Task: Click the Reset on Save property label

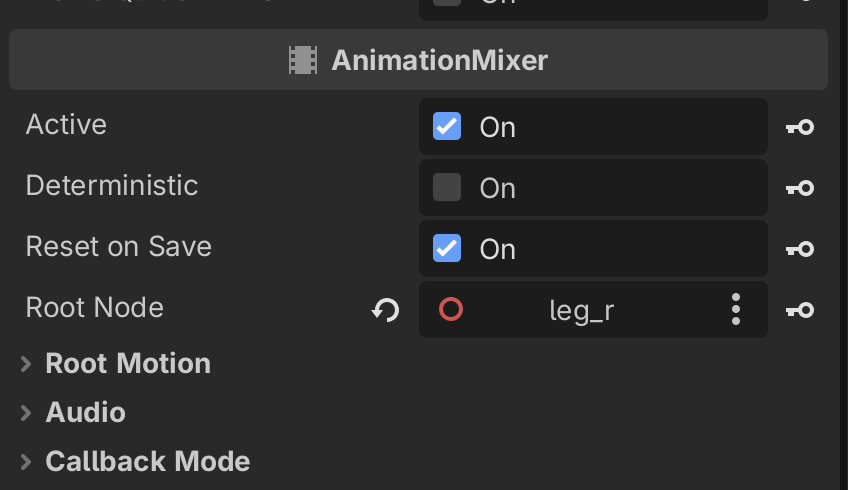Action: click(x=118, y=247)
